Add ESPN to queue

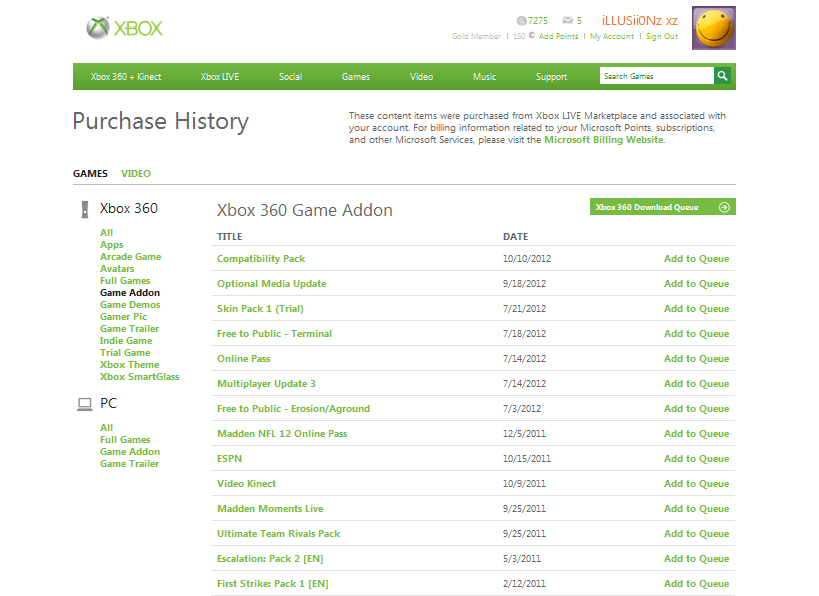coord(696,459)
